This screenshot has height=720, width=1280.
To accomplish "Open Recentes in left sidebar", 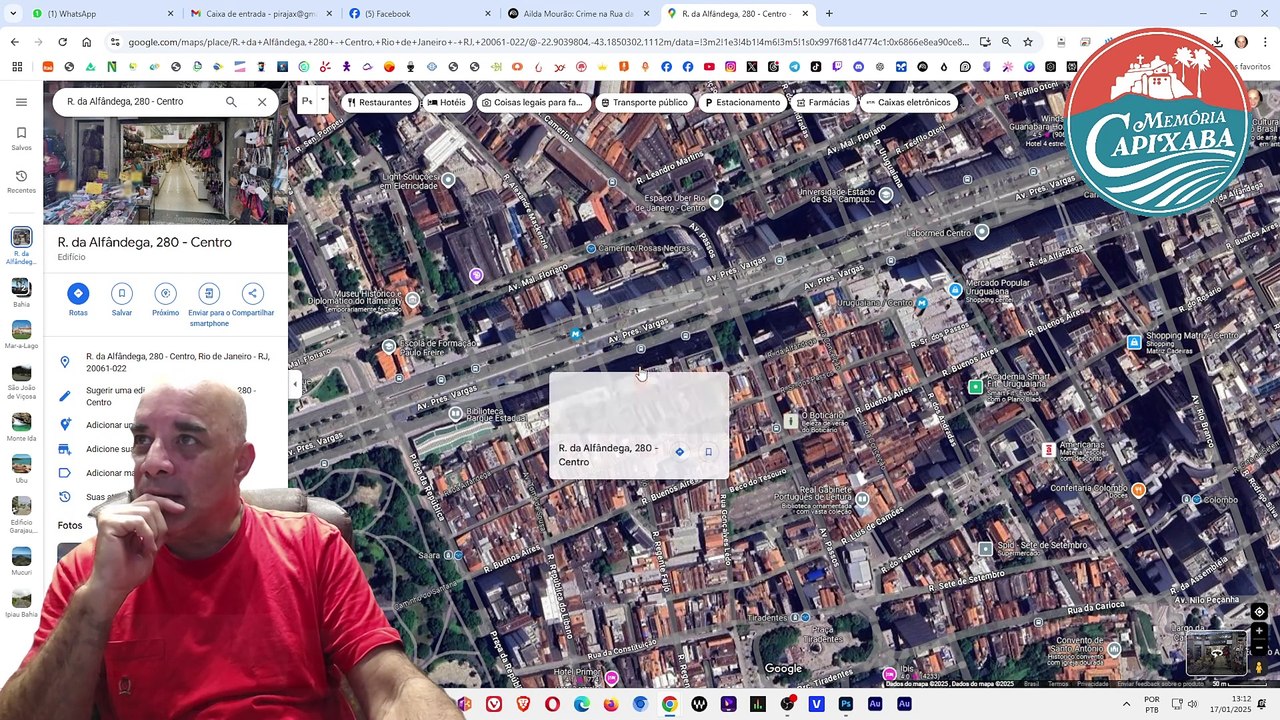I will click(x=21, y=181).
